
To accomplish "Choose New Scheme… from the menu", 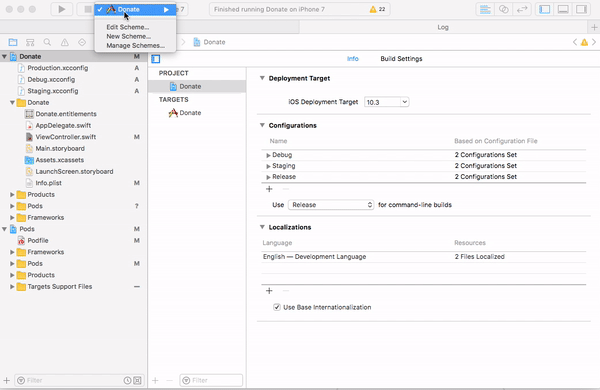I will 129,36.
